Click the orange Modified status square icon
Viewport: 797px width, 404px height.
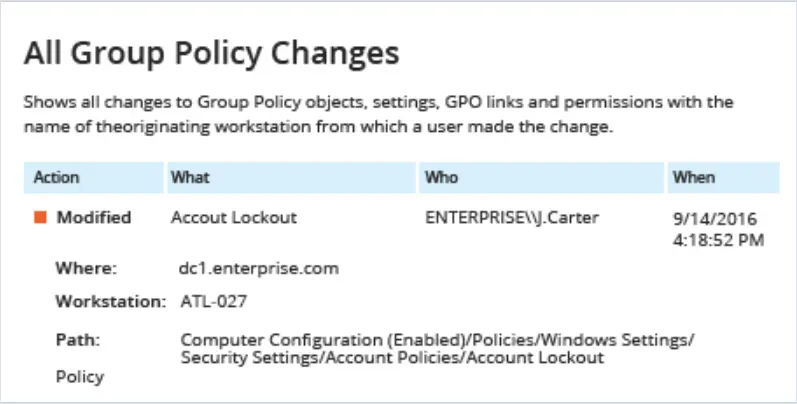[41, 217]
